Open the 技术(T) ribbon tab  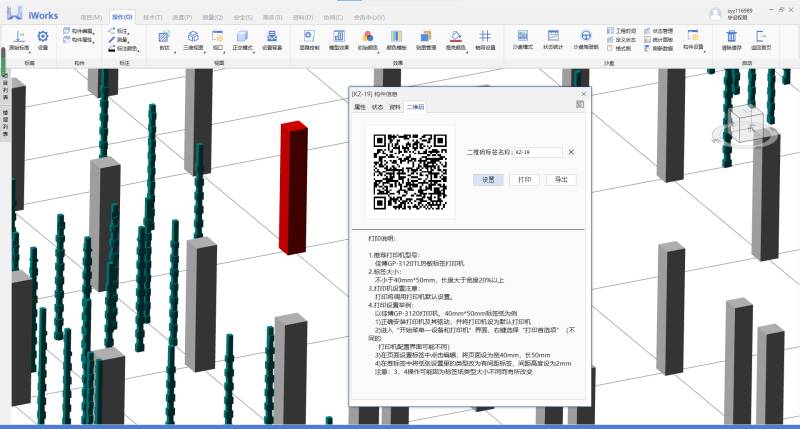153,17
